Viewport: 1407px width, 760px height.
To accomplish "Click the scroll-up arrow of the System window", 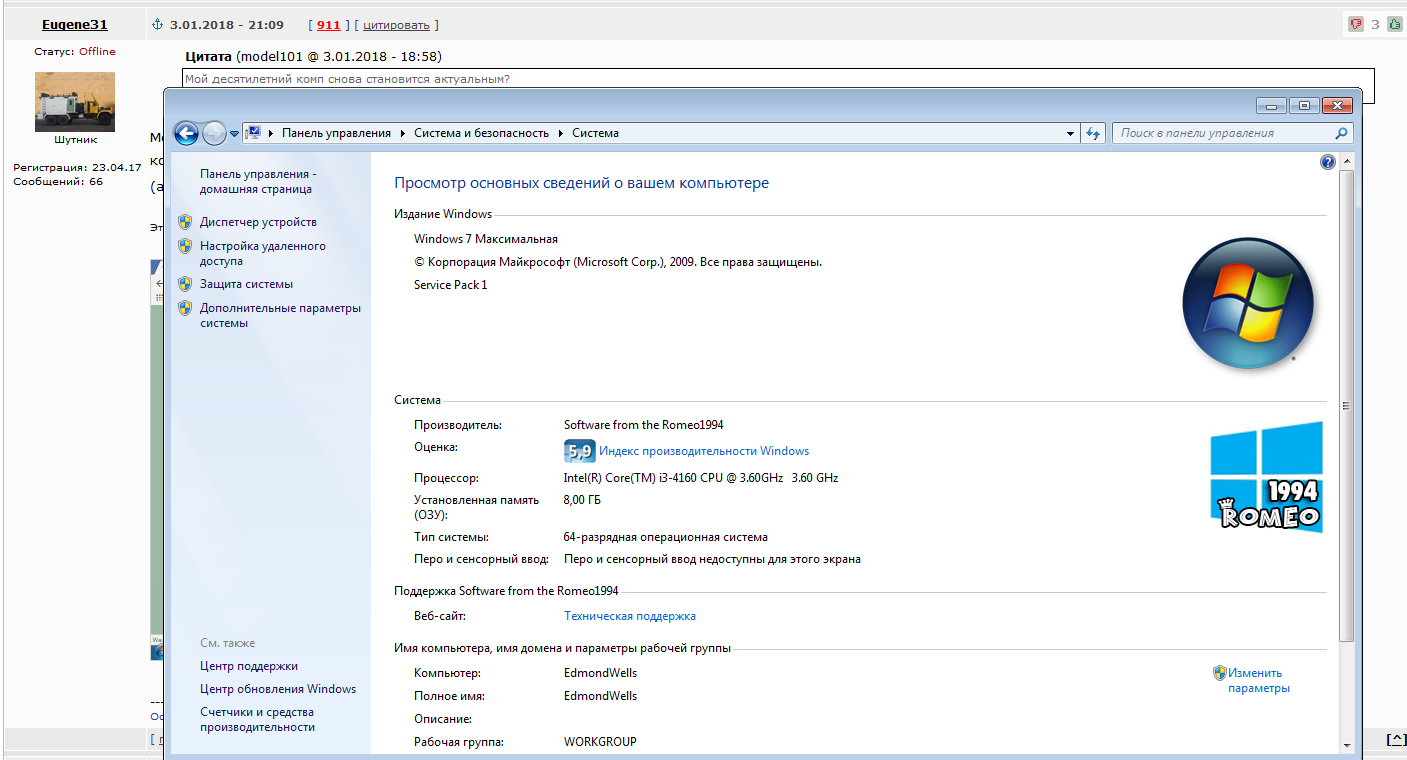I will point(1346,161).
